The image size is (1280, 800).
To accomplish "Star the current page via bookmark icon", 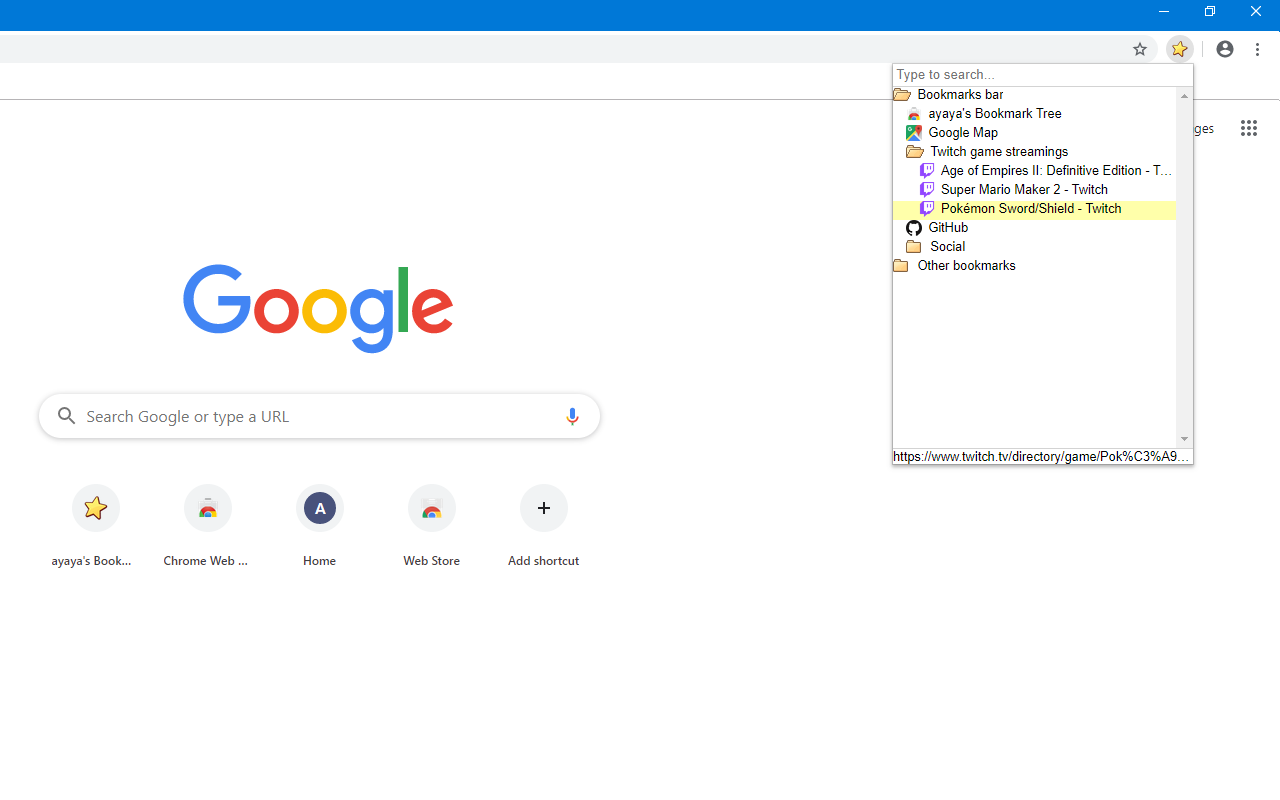I will click(x=1140, y=48).
